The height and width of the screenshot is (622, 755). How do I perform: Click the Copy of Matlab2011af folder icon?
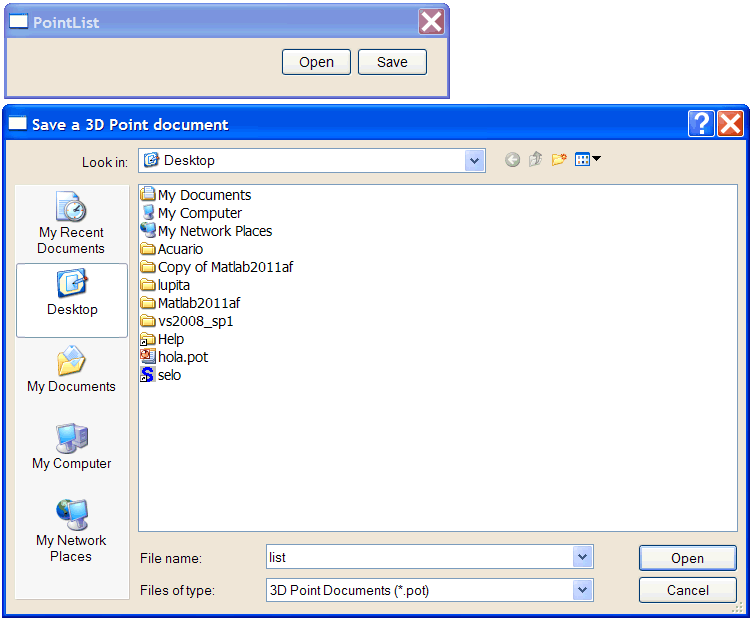(148, 267)
